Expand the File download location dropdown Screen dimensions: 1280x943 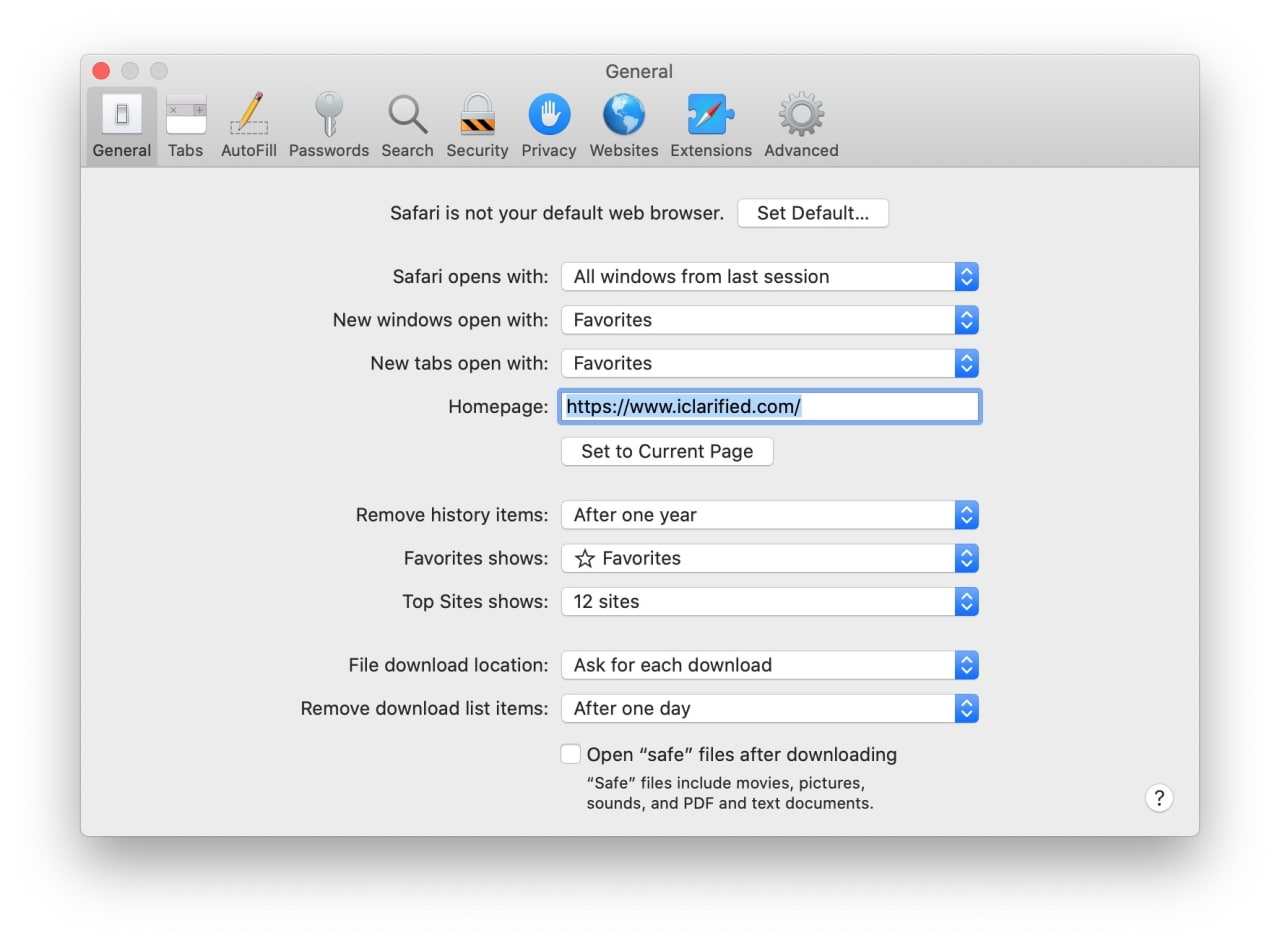(769, 665)
